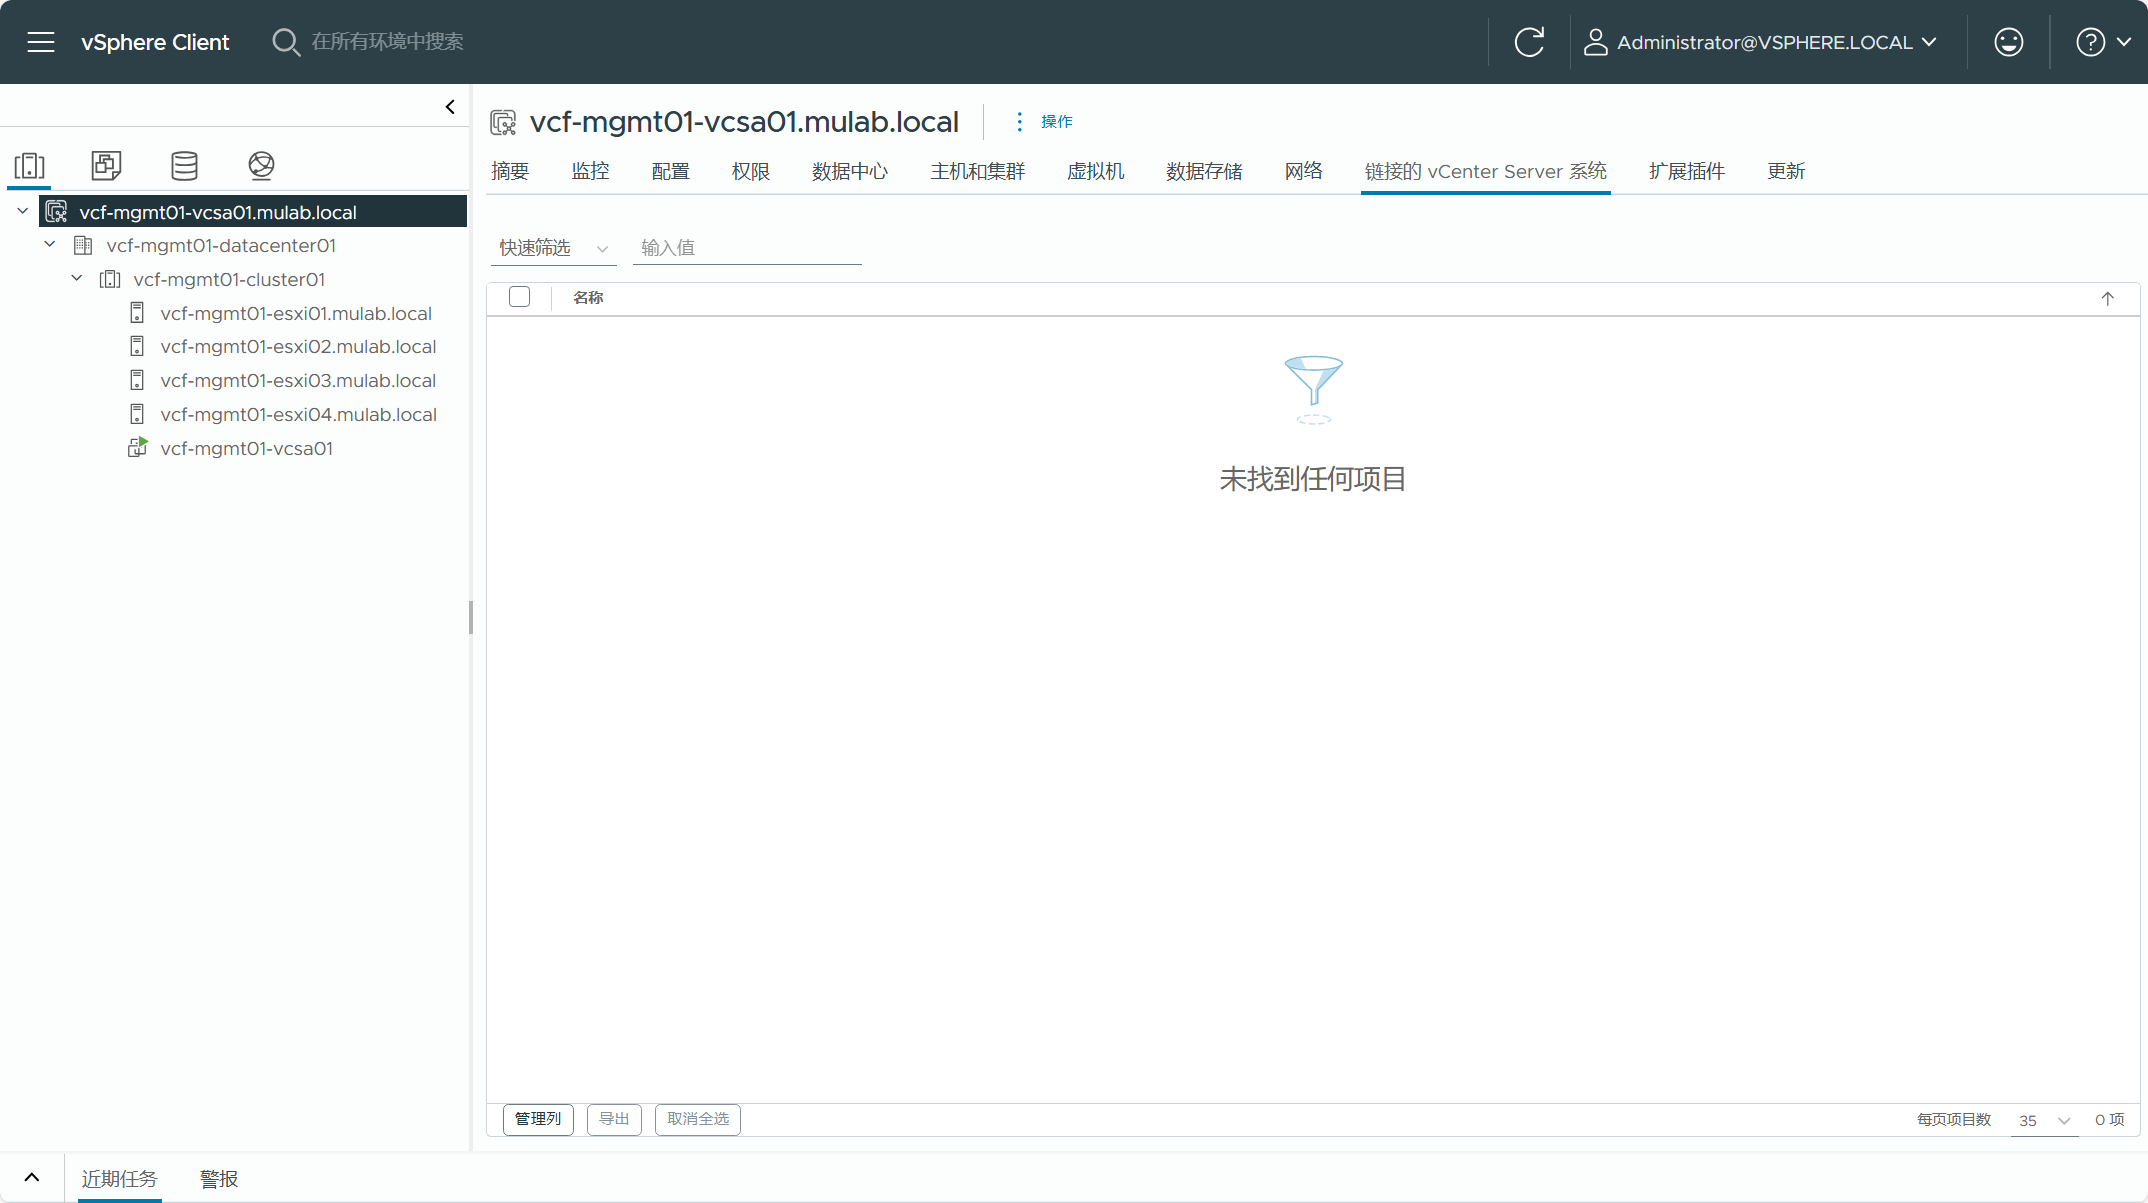Switch to the 摘要 tab

click(x=510, y=171)
